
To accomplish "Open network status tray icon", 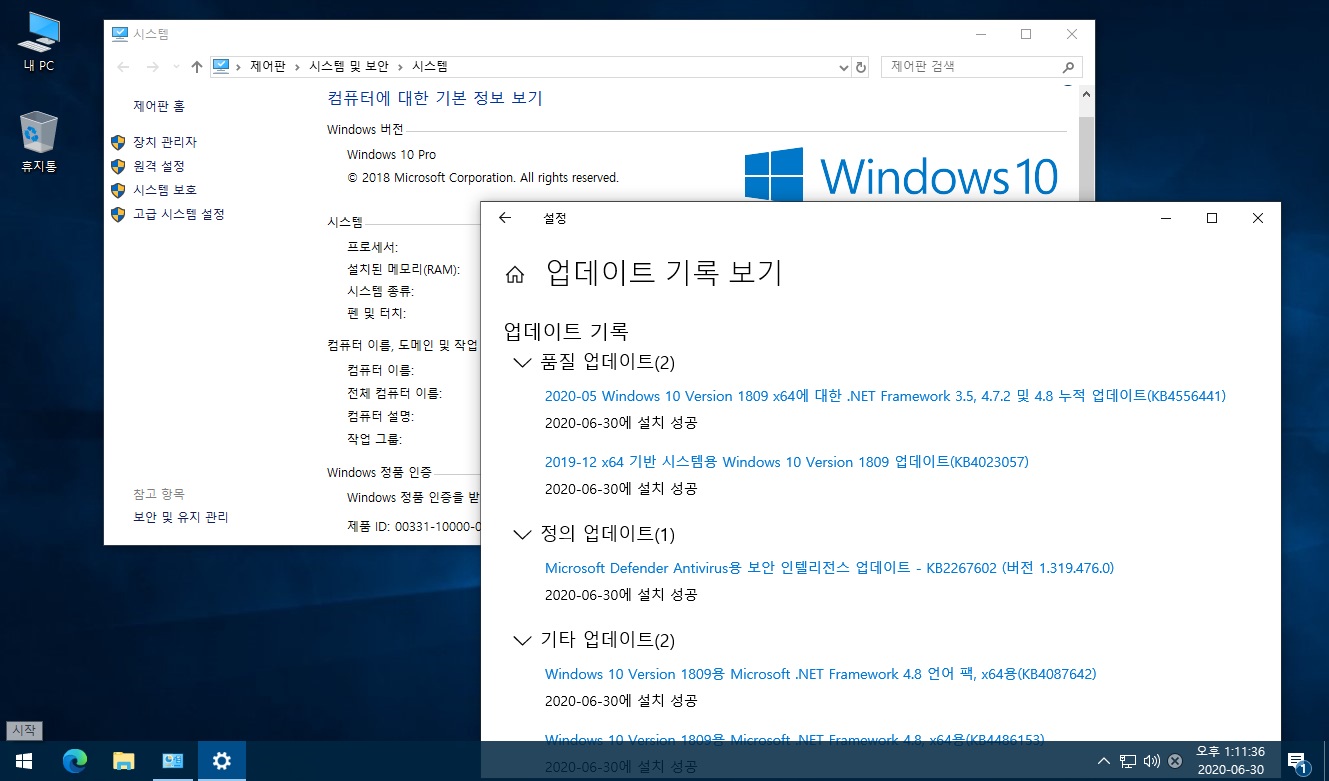I will tap(1128, 761).
